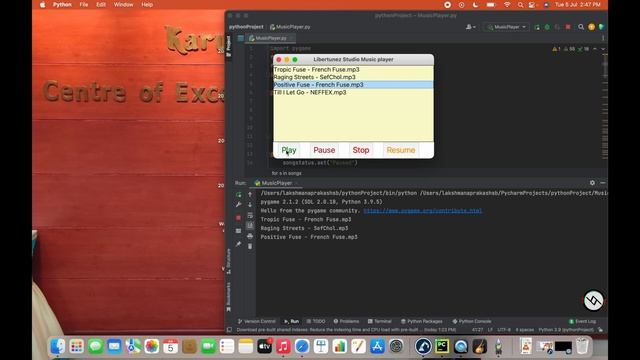Image resolution: width=640 pixels, height=360 pixels.
Task: Select 'Till I Let Go - NEFFEX.mp3' in the playlist
Action: 353,93
